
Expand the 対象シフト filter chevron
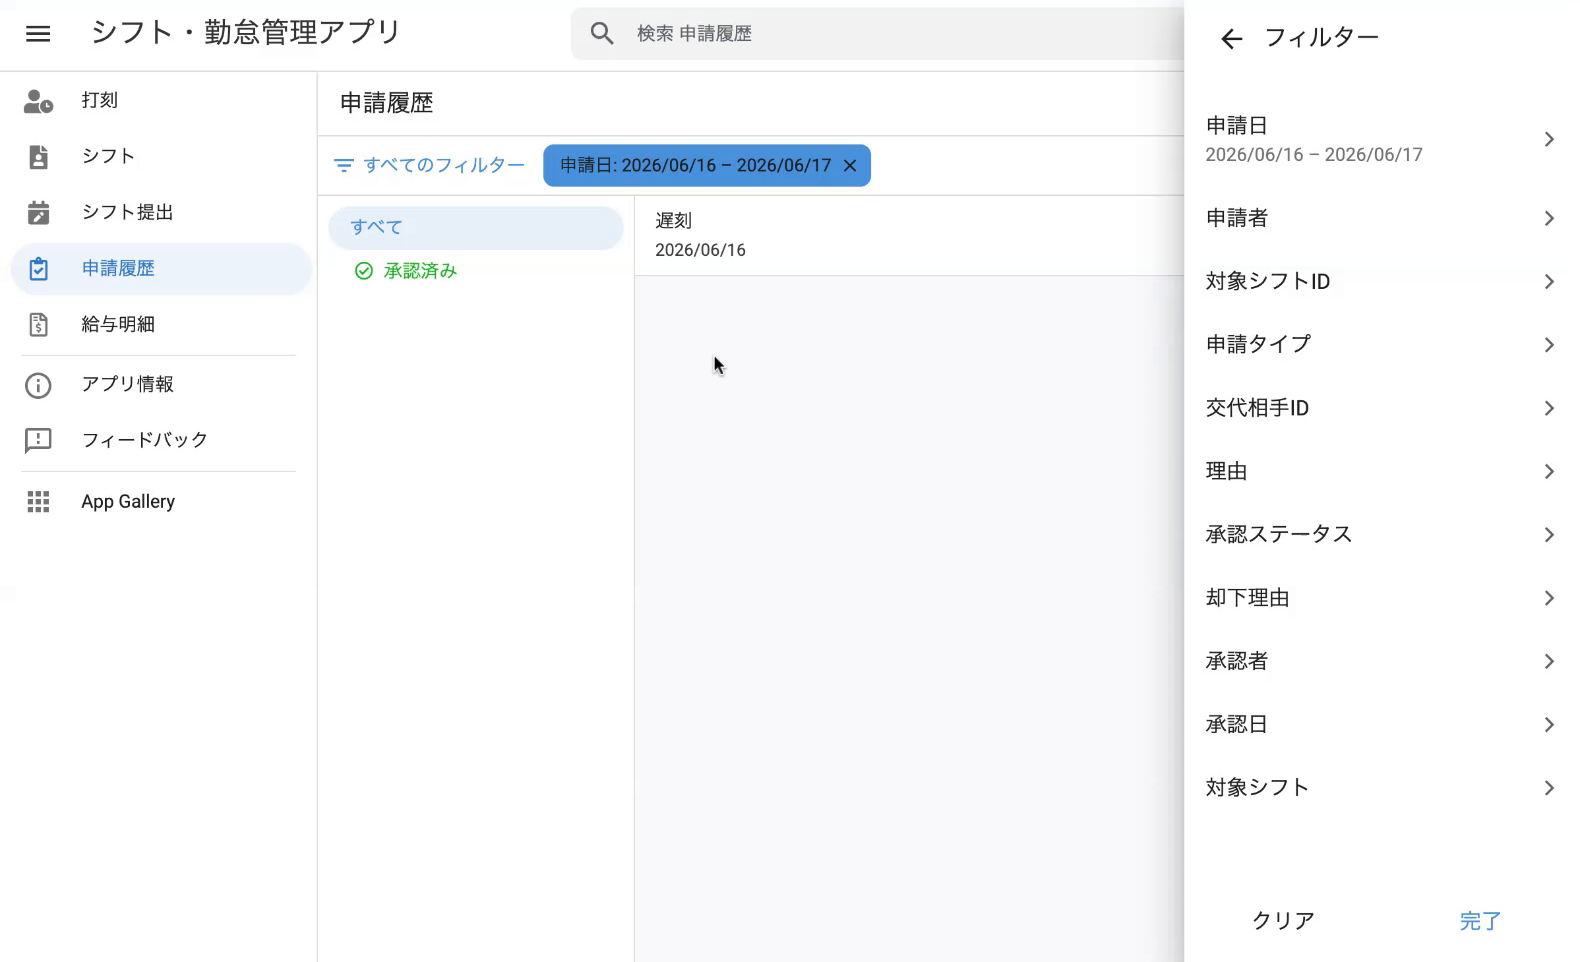[1549, 788]
